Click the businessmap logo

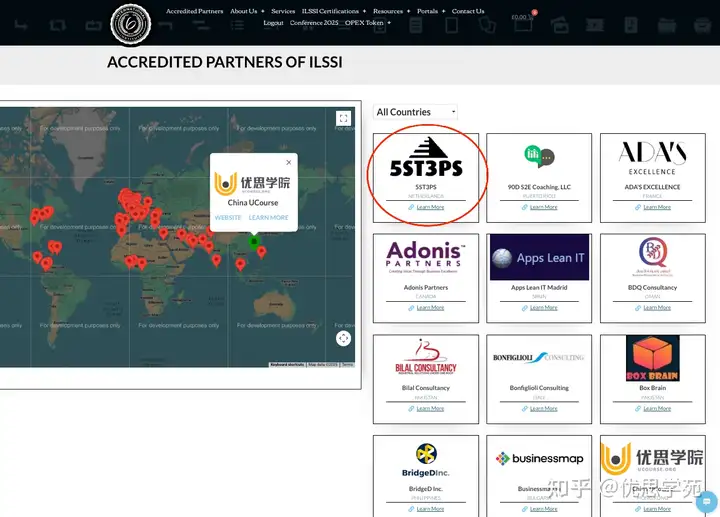coord(539,458)
